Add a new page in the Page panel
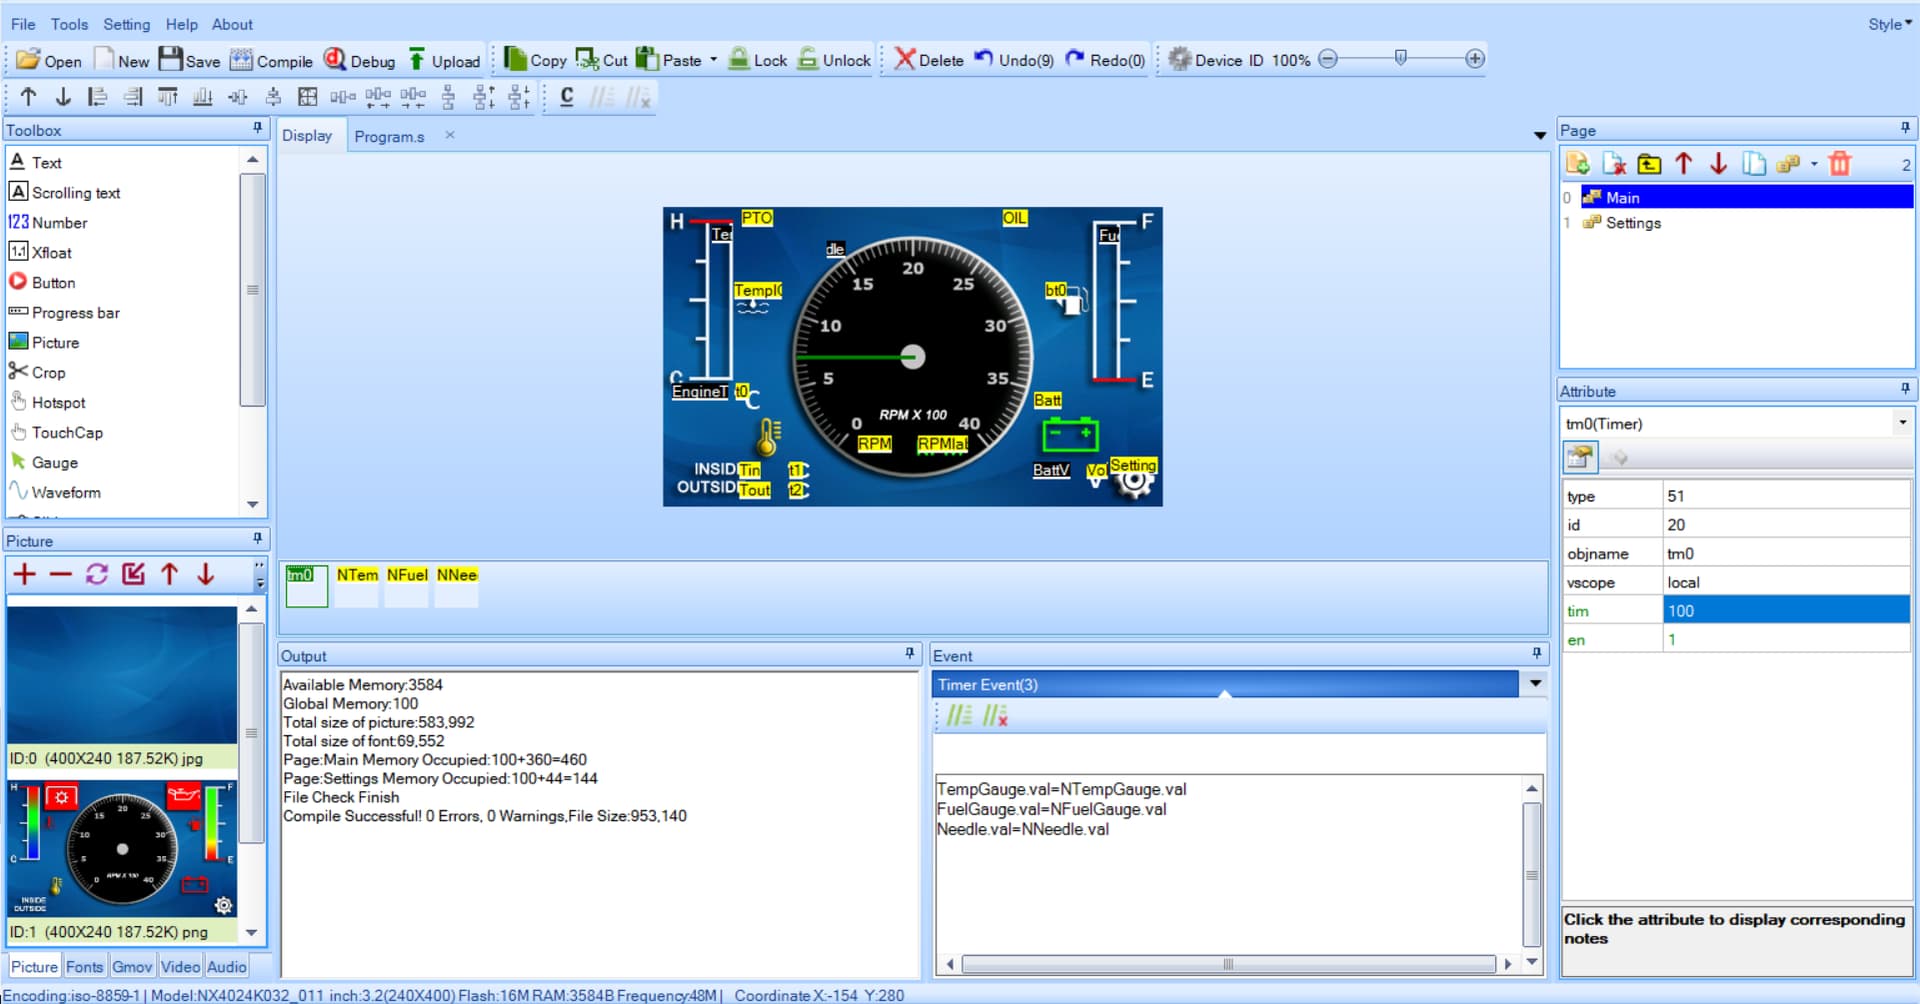 (1577, 163)
